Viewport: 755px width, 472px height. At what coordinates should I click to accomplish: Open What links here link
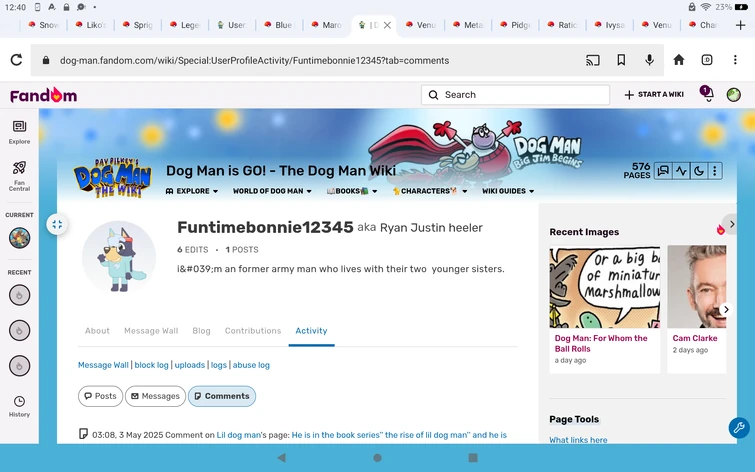tap(578, 440)
